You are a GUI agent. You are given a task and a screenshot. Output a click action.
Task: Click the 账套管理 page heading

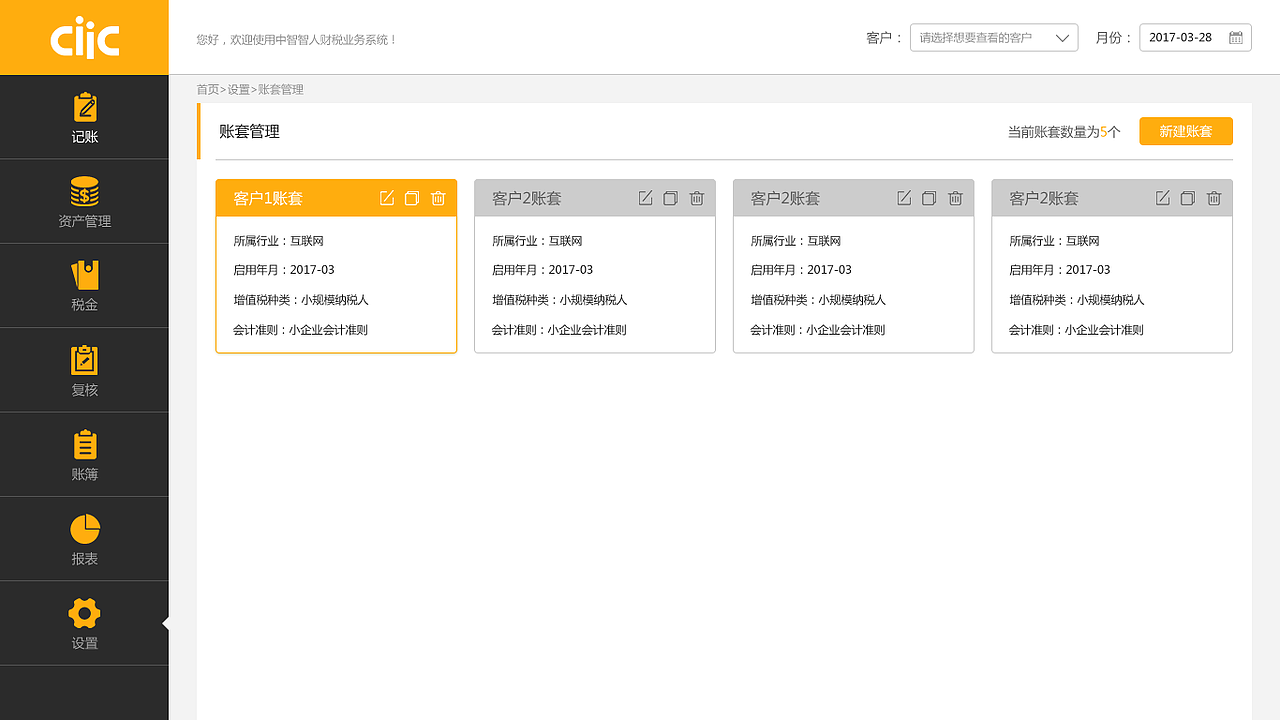click(x=249, y=131)
